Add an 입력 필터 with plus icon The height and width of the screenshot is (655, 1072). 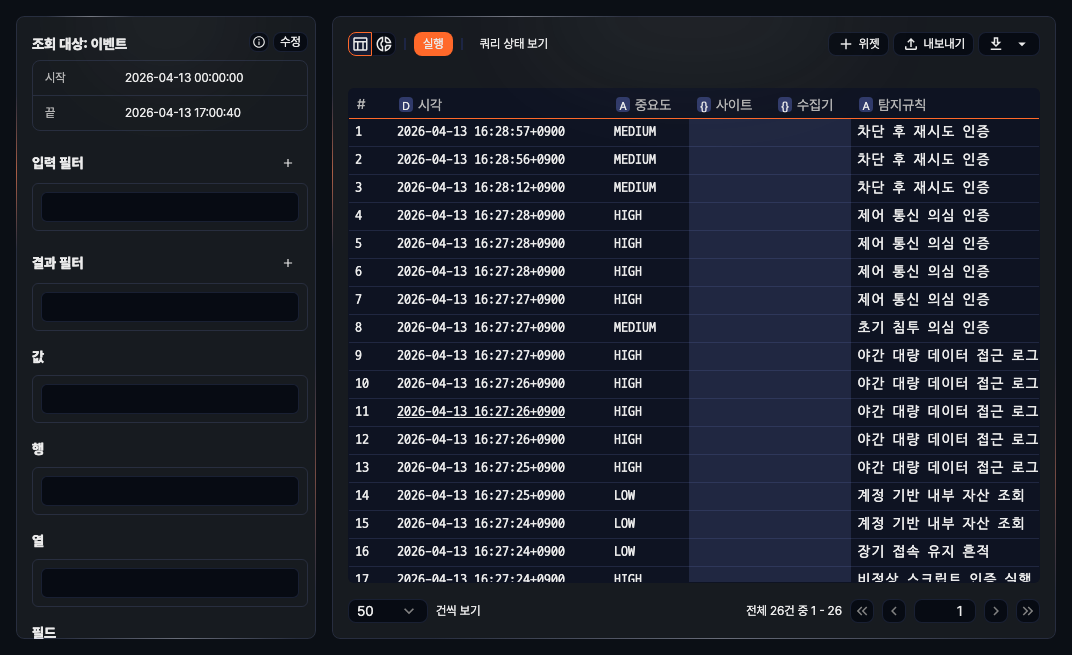coord(288,163)
